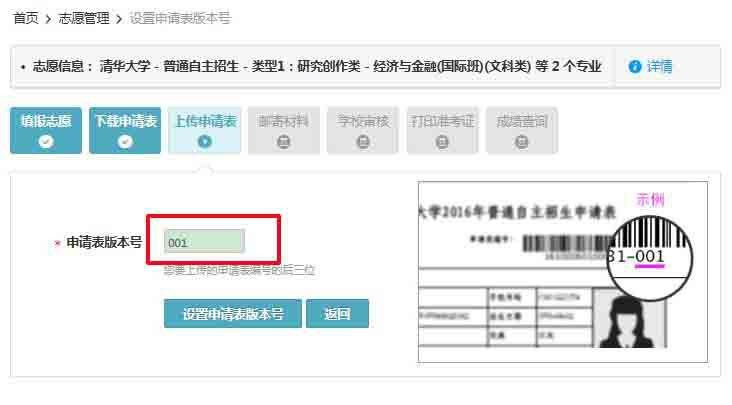Click the grey status icon under 打印准考证
This screenshot has height=405, width=732.
[442, 141]
